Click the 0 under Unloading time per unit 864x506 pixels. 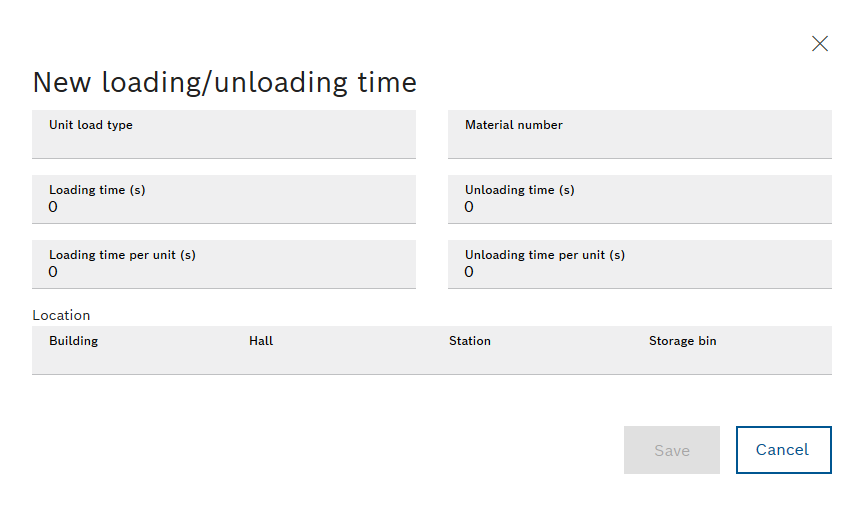(469, 272)
